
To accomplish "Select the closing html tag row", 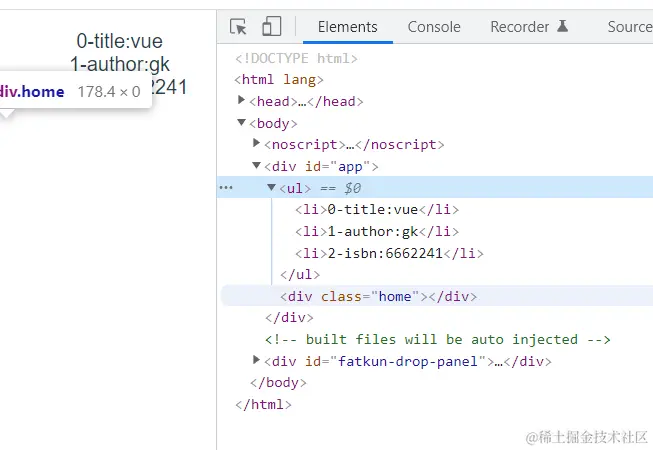I will pos(263,404).
